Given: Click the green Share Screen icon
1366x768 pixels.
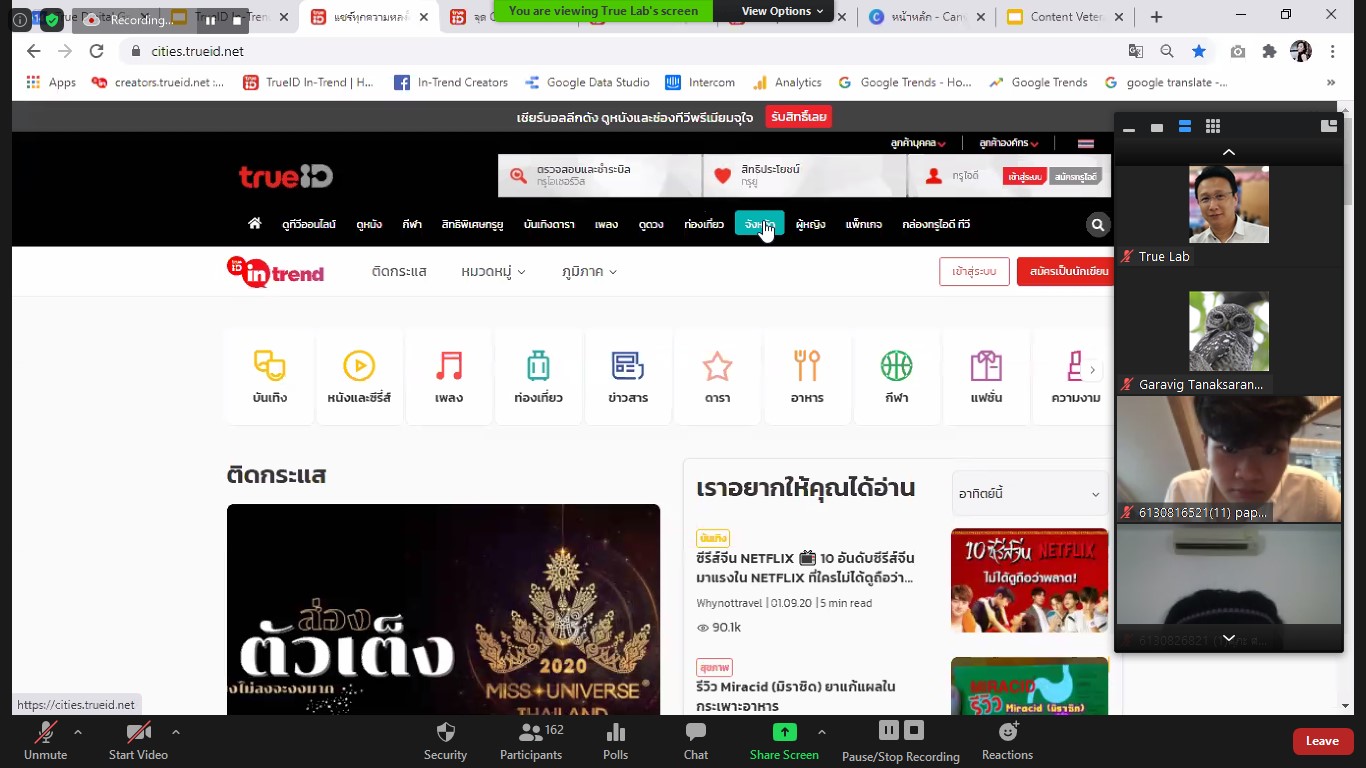Looking at the screenshot, I should coord(785,732).
